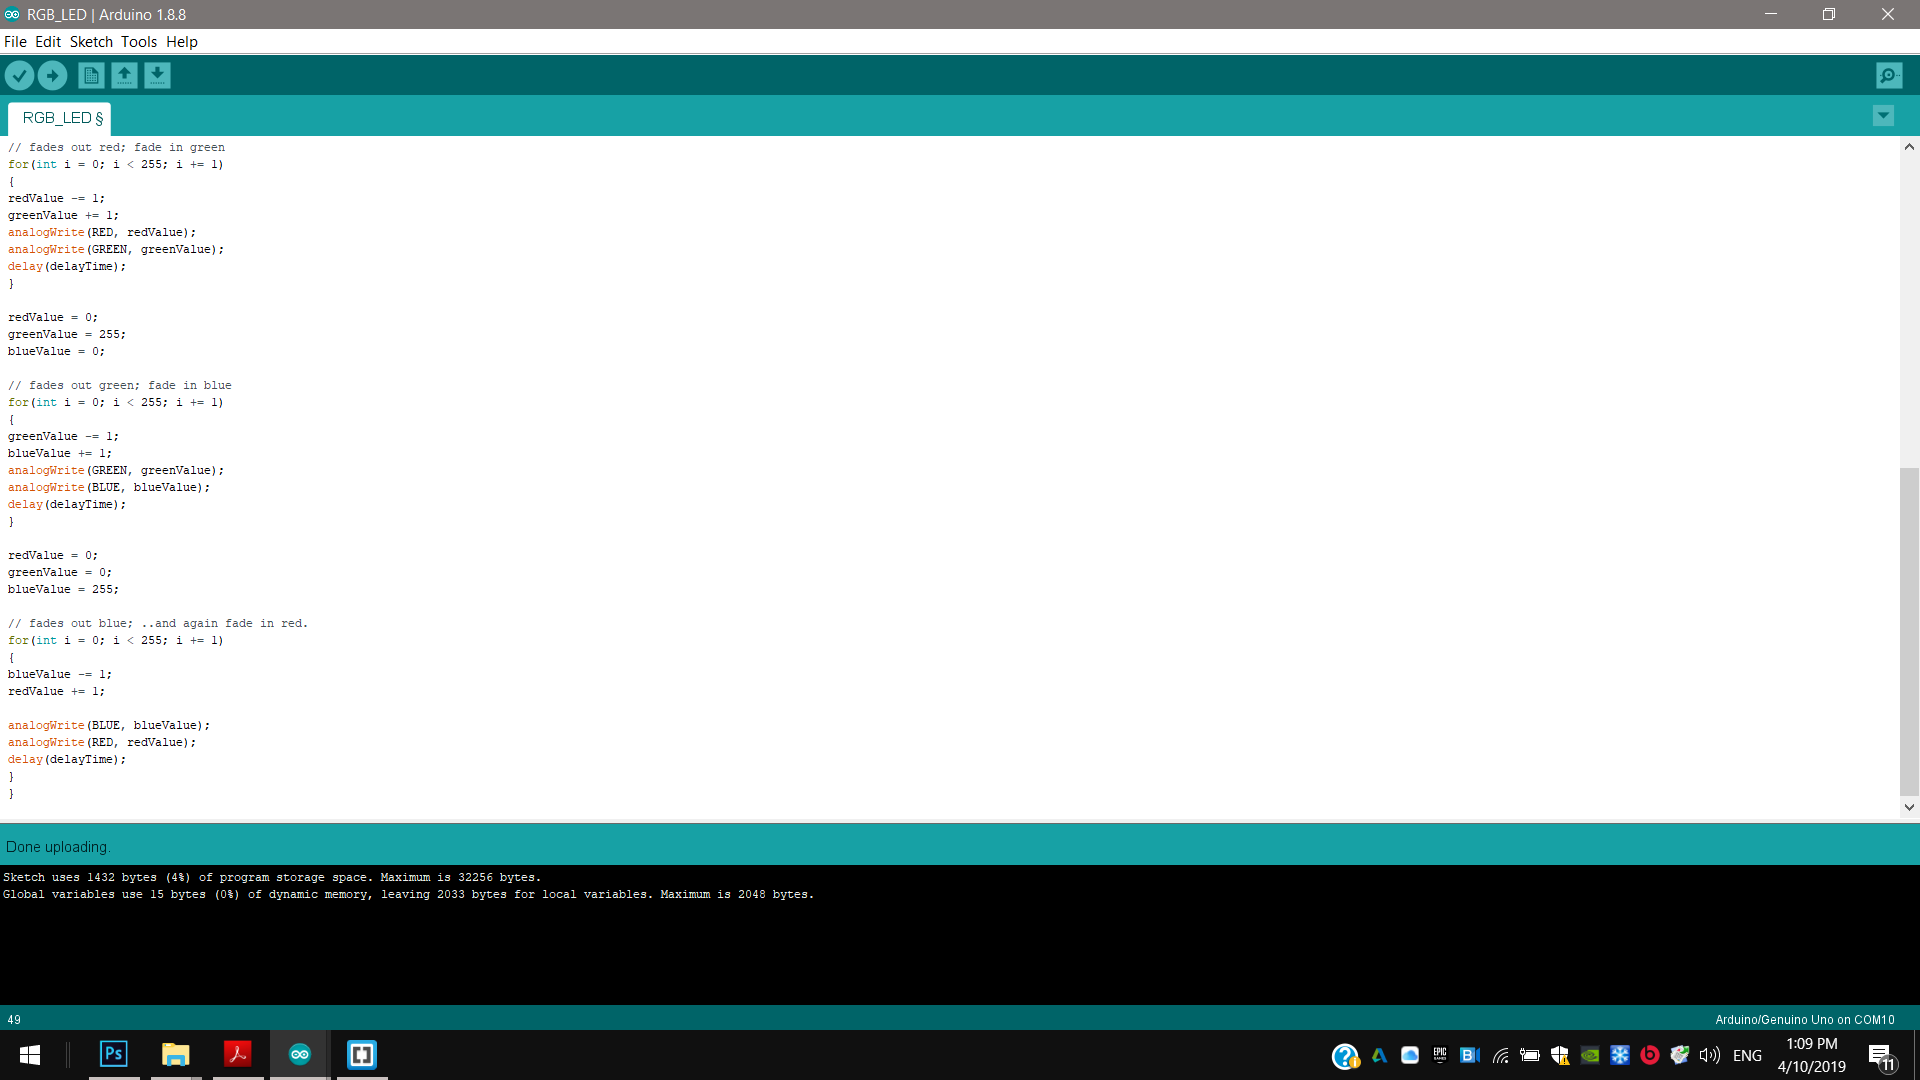
Task: Open Adobe Acrobat from the taskbar
Action: pyautogui.click(x=238, y=1054)
